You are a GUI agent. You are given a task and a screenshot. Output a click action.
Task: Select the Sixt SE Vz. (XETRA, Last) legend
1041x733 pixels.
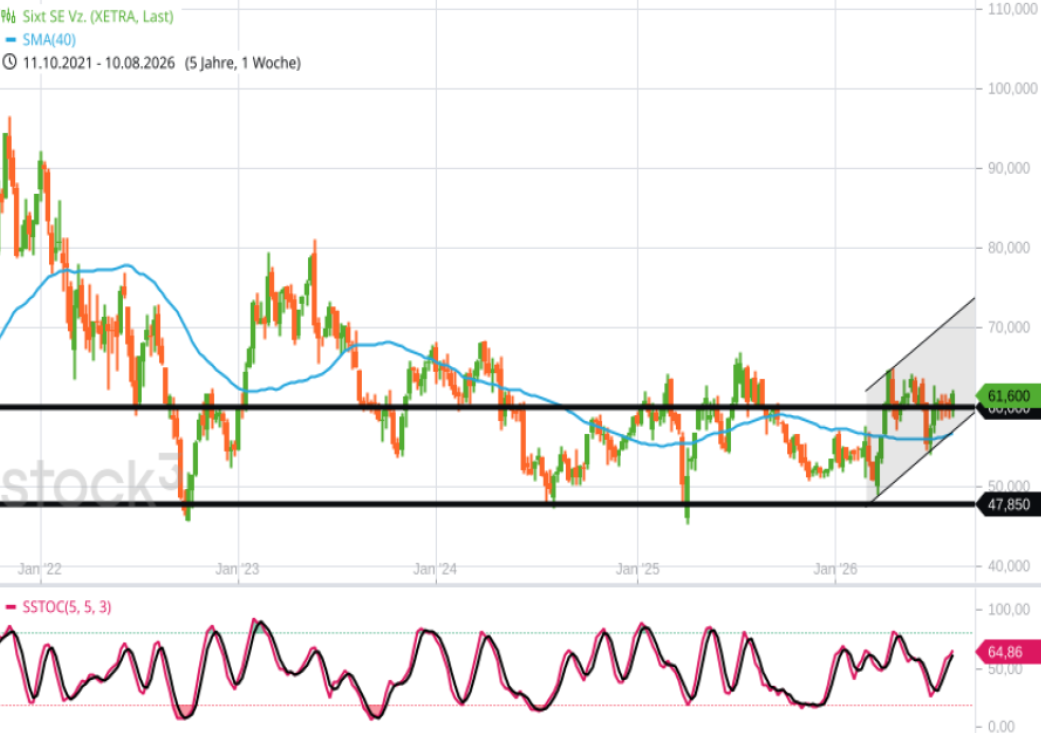pos(98,16)
